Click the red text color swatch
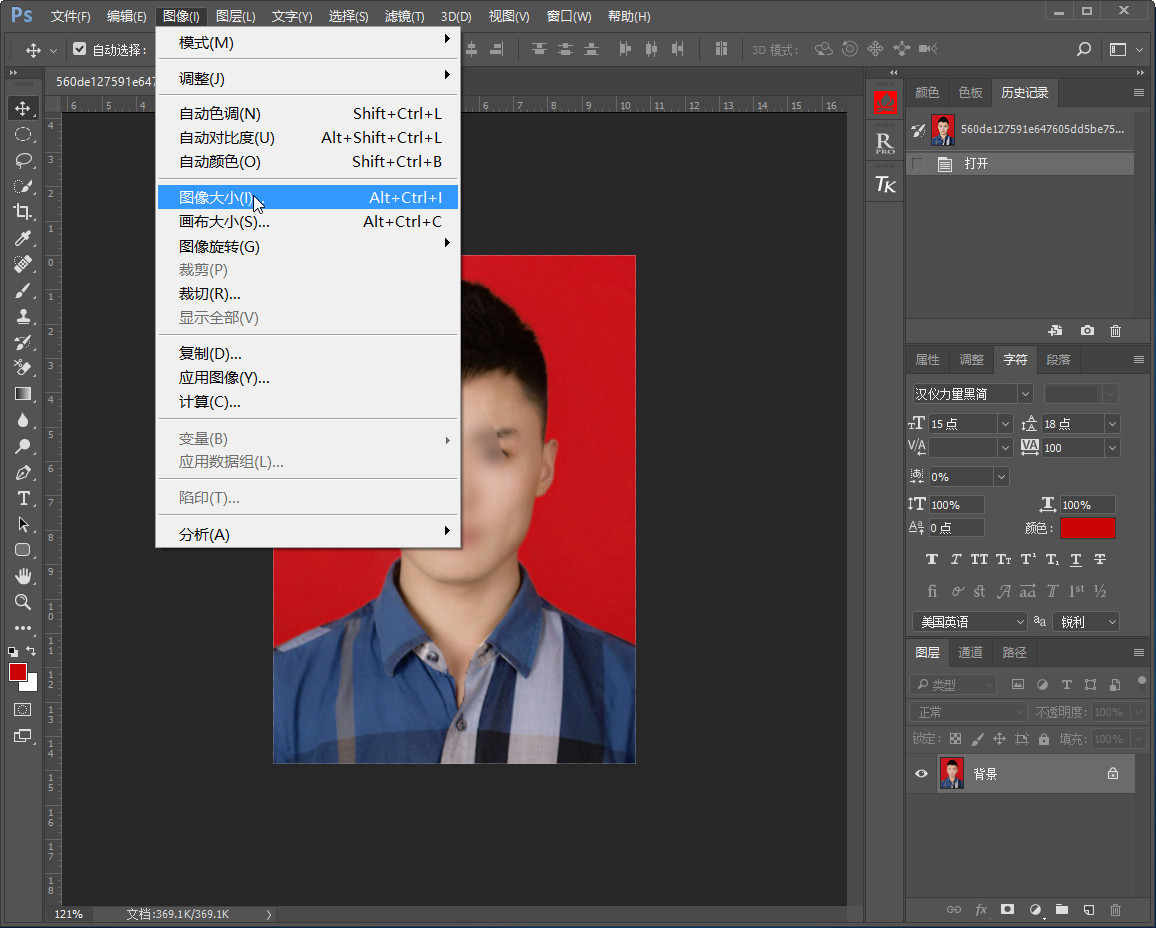 click(1087, 528)
